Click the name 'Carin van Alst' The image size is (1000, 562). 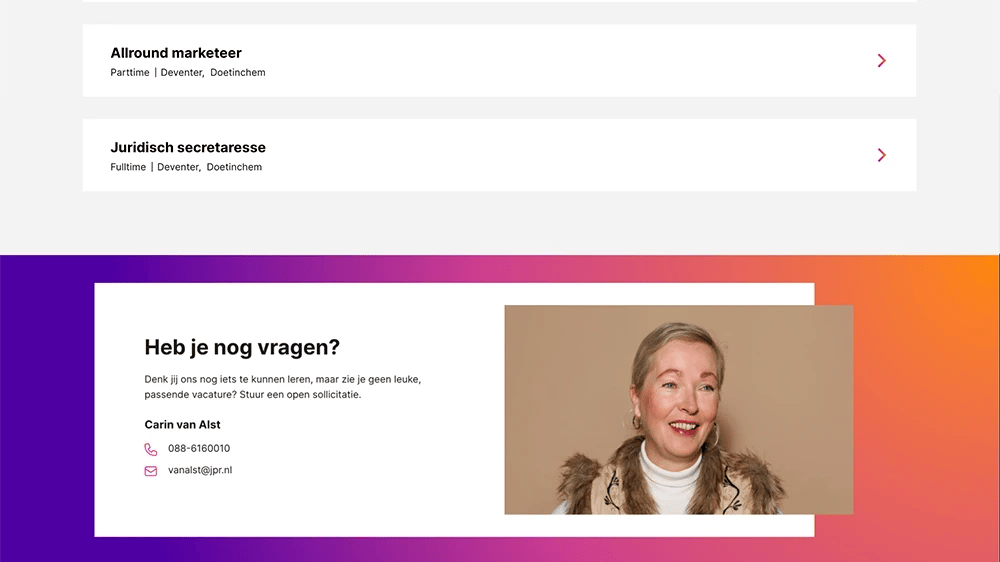182,425
